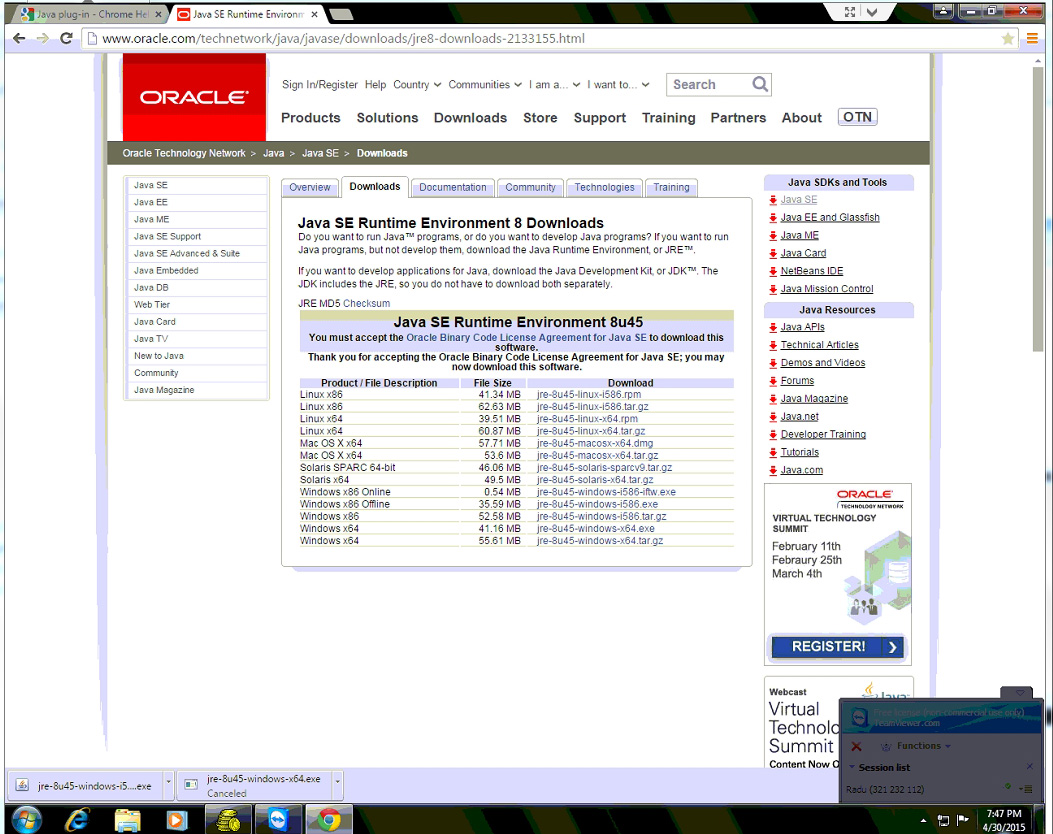Click the Oracle logo
Image resolution: width=1053 pixels, height=834 pixels.
click(x=194, y=97)
